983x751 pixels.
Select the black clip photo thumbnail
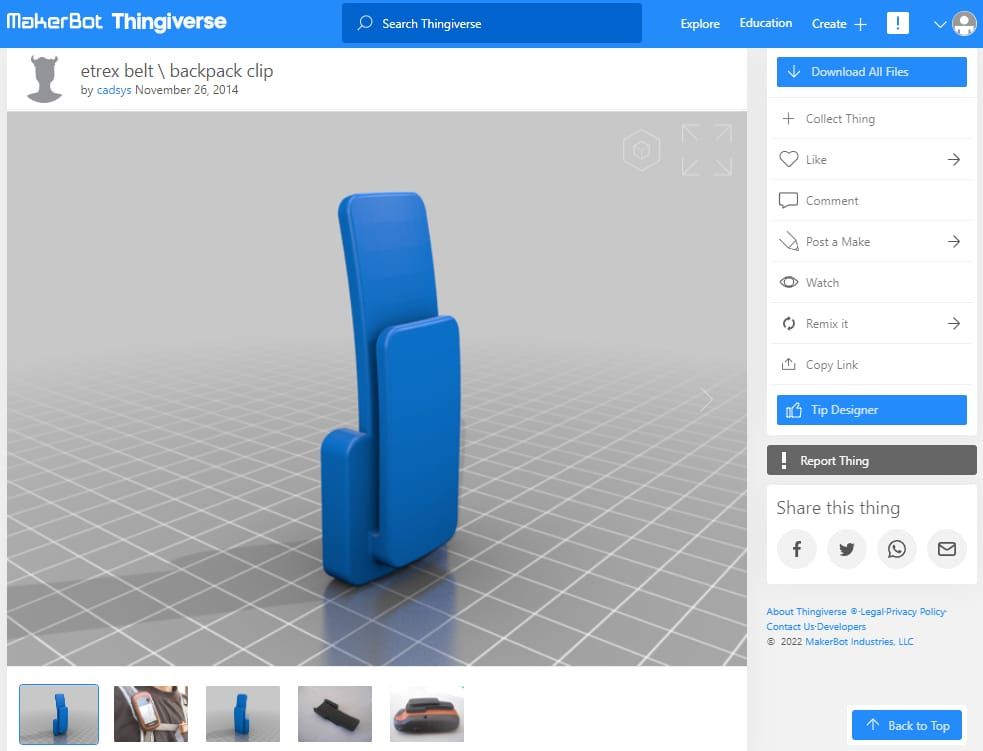(x=334, y=713)
